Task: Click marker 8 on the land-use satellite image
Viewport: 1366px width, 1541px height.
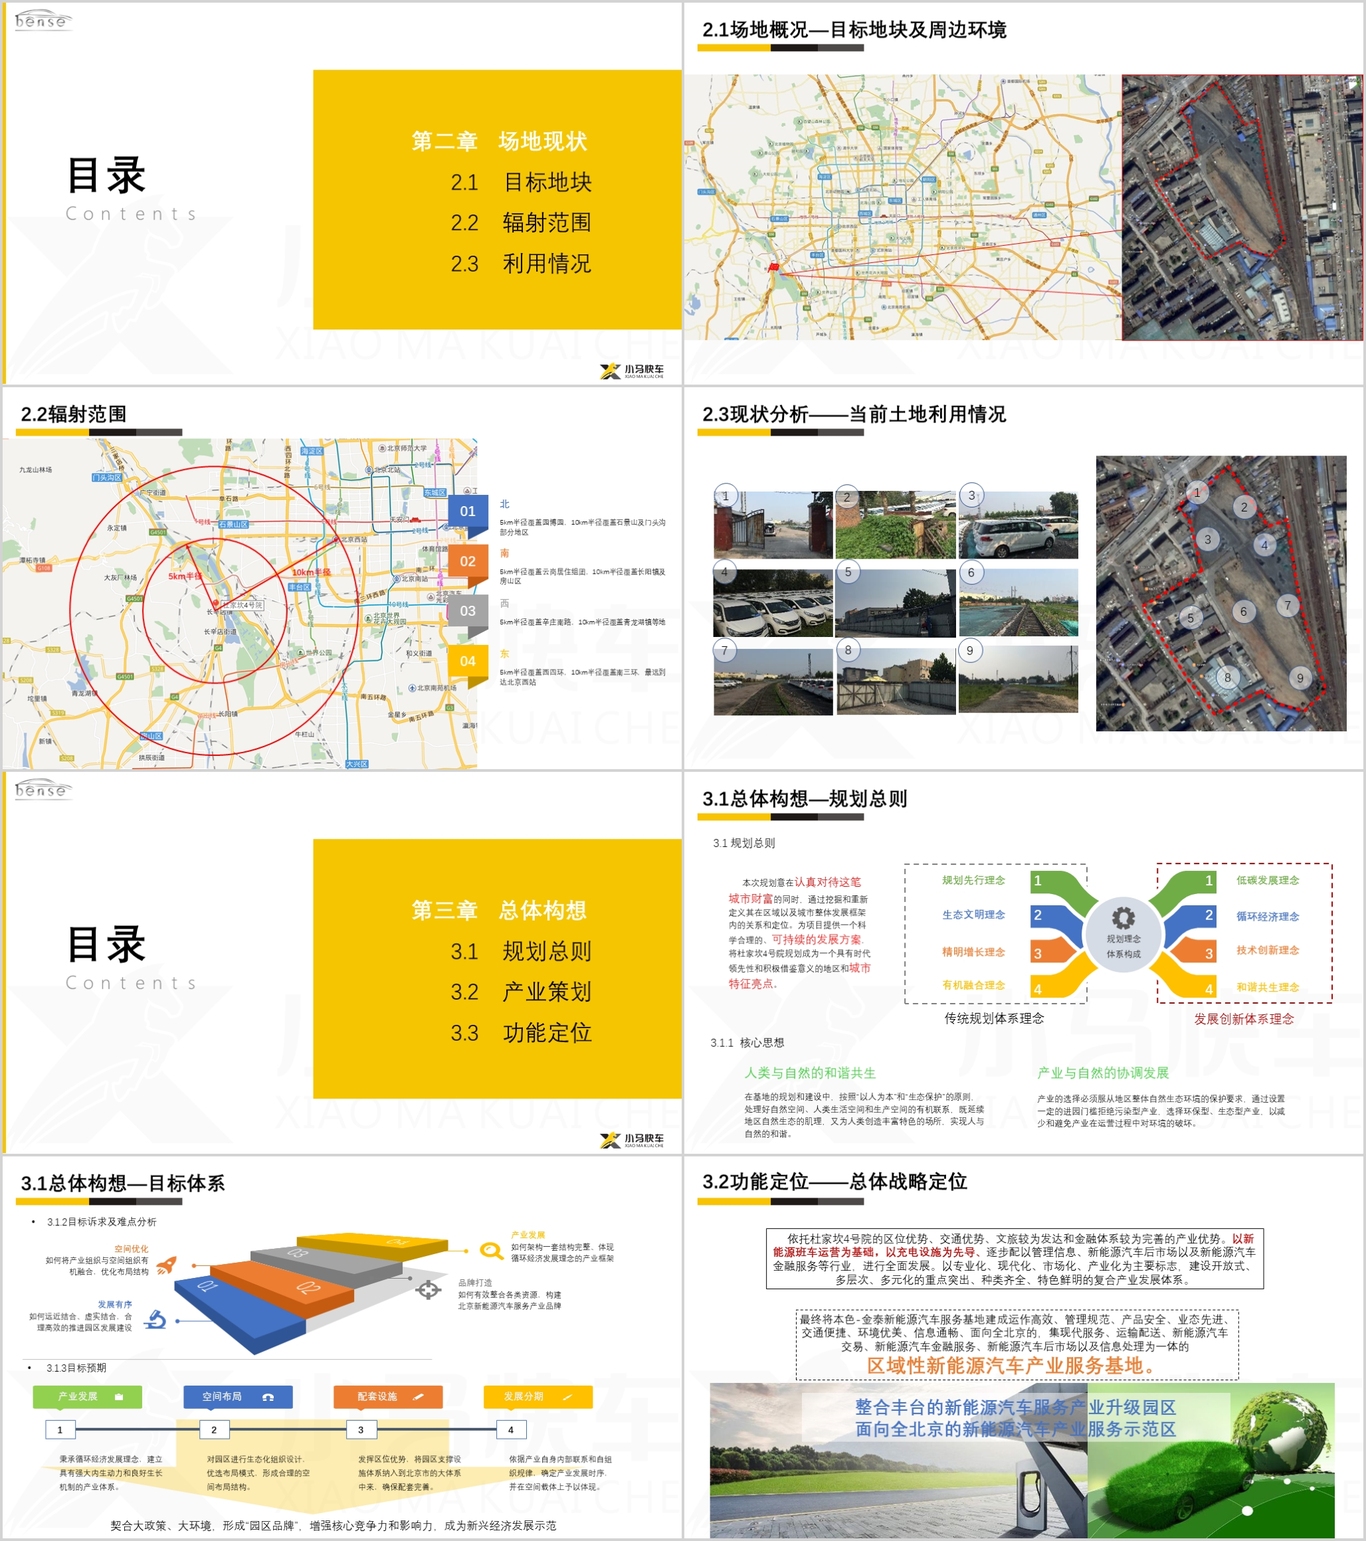Action: click(x=1228, y=677)
